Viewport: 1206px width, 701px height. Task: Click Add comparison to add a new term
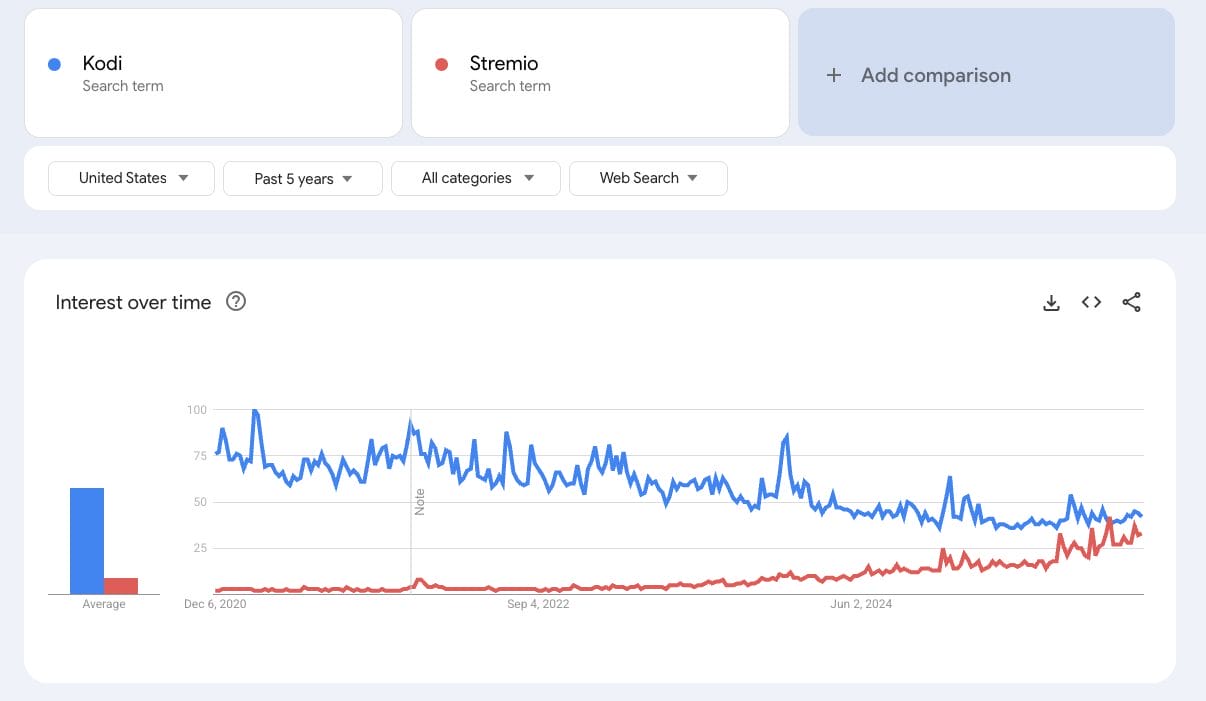[x=936, y=75]
